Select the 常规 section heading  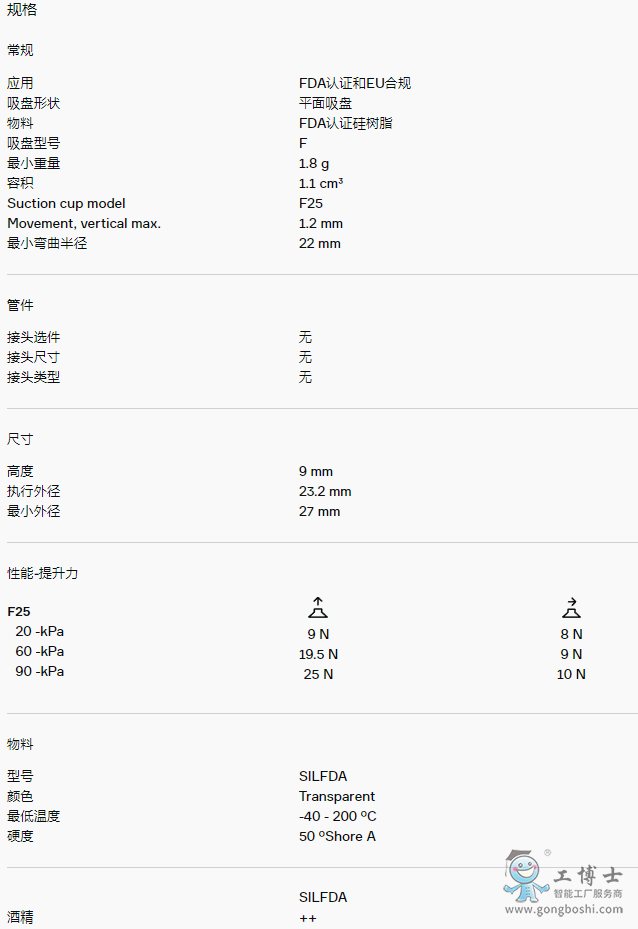(20, 50)
